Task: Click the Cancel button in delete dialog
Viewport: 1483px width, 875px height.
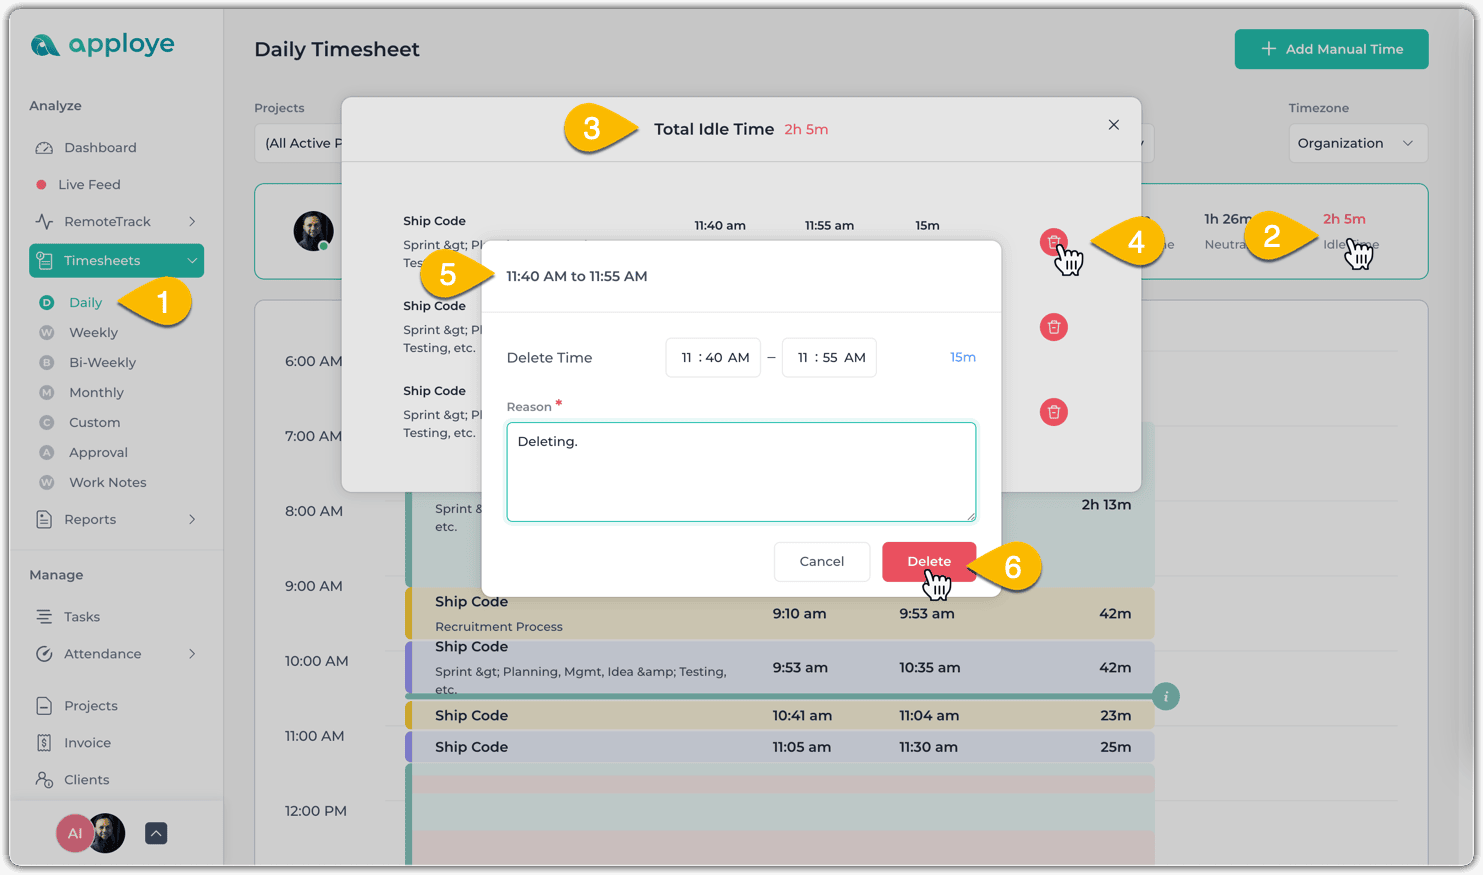Action: pyautogui.click(x=821, y=561)
